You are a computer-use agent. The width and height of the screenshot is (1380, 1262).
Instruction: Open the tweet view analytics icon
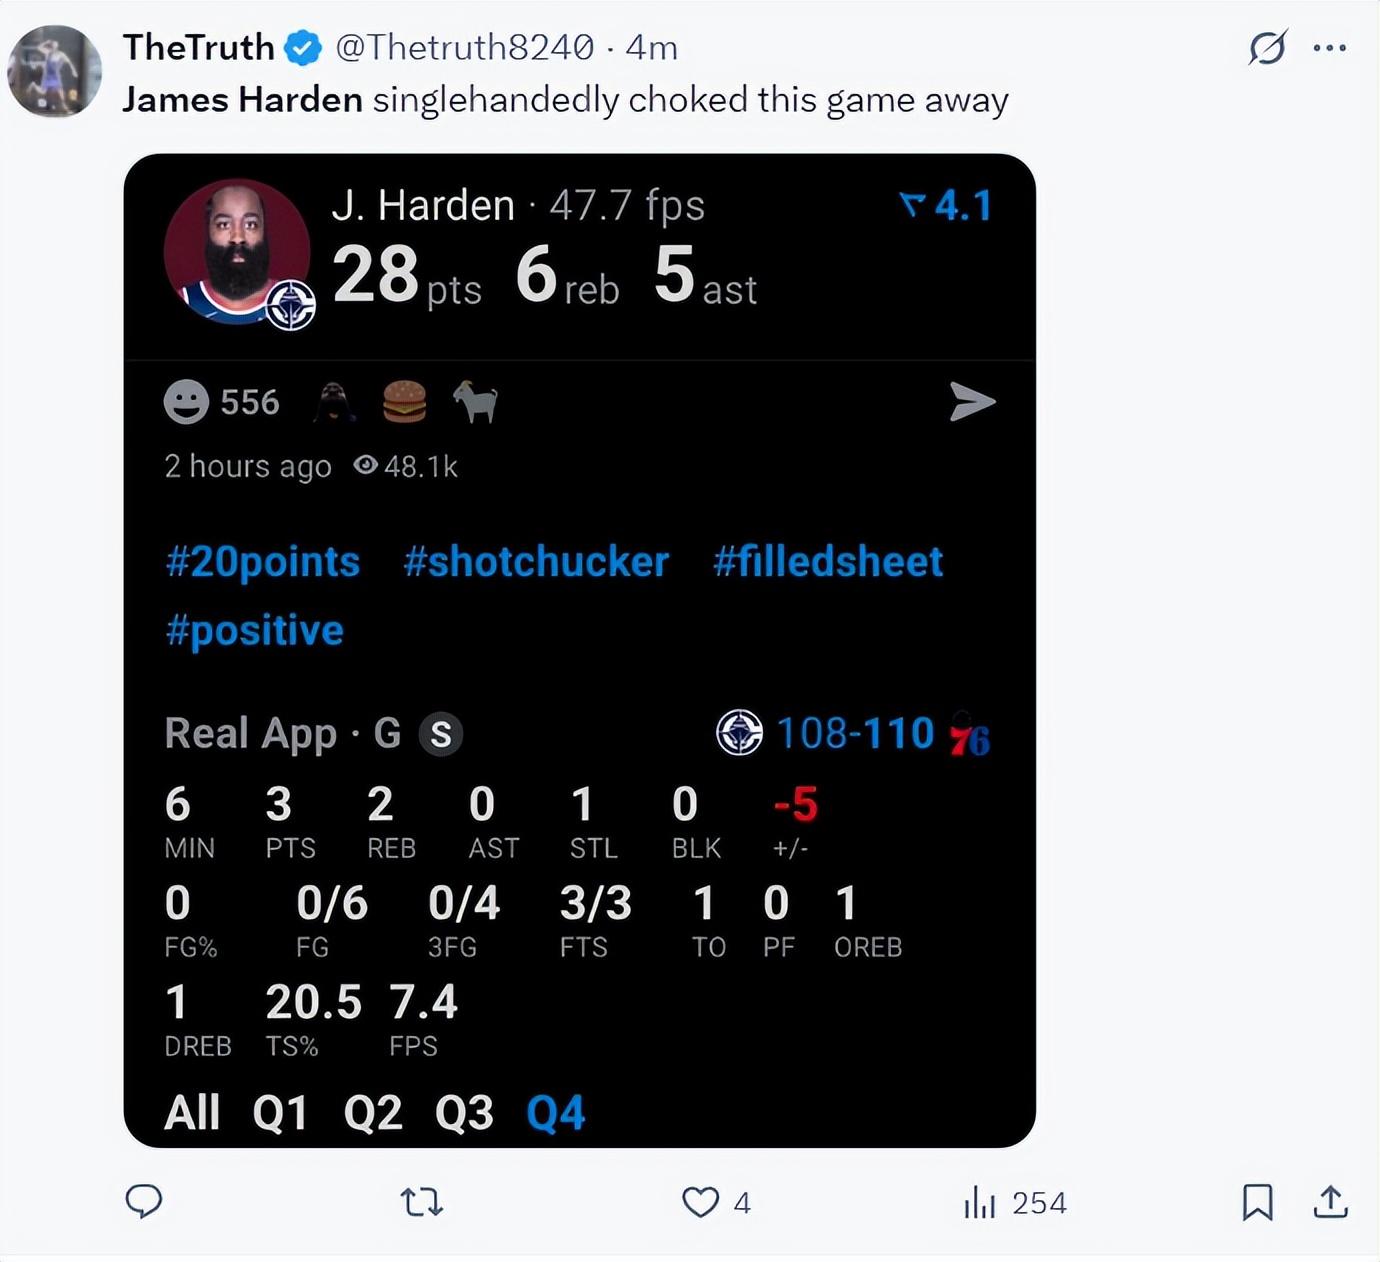[x=980, y=1202]
